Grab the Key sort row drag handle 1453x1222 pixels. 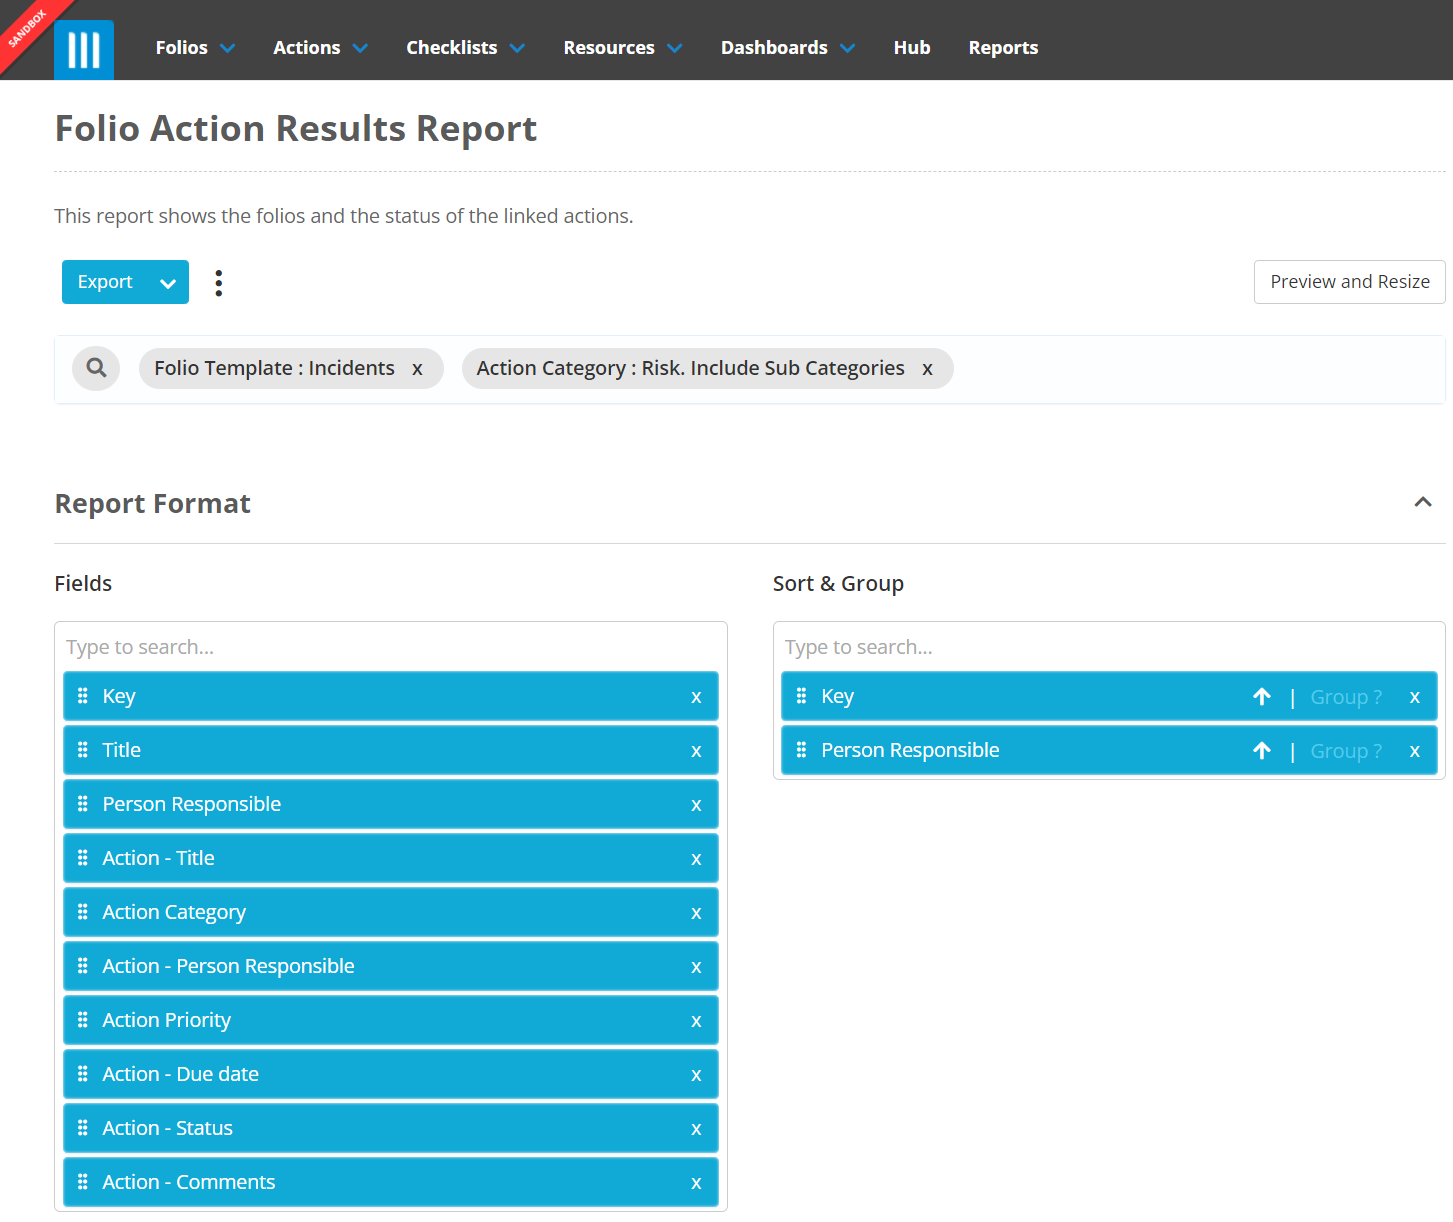[801, 696]
